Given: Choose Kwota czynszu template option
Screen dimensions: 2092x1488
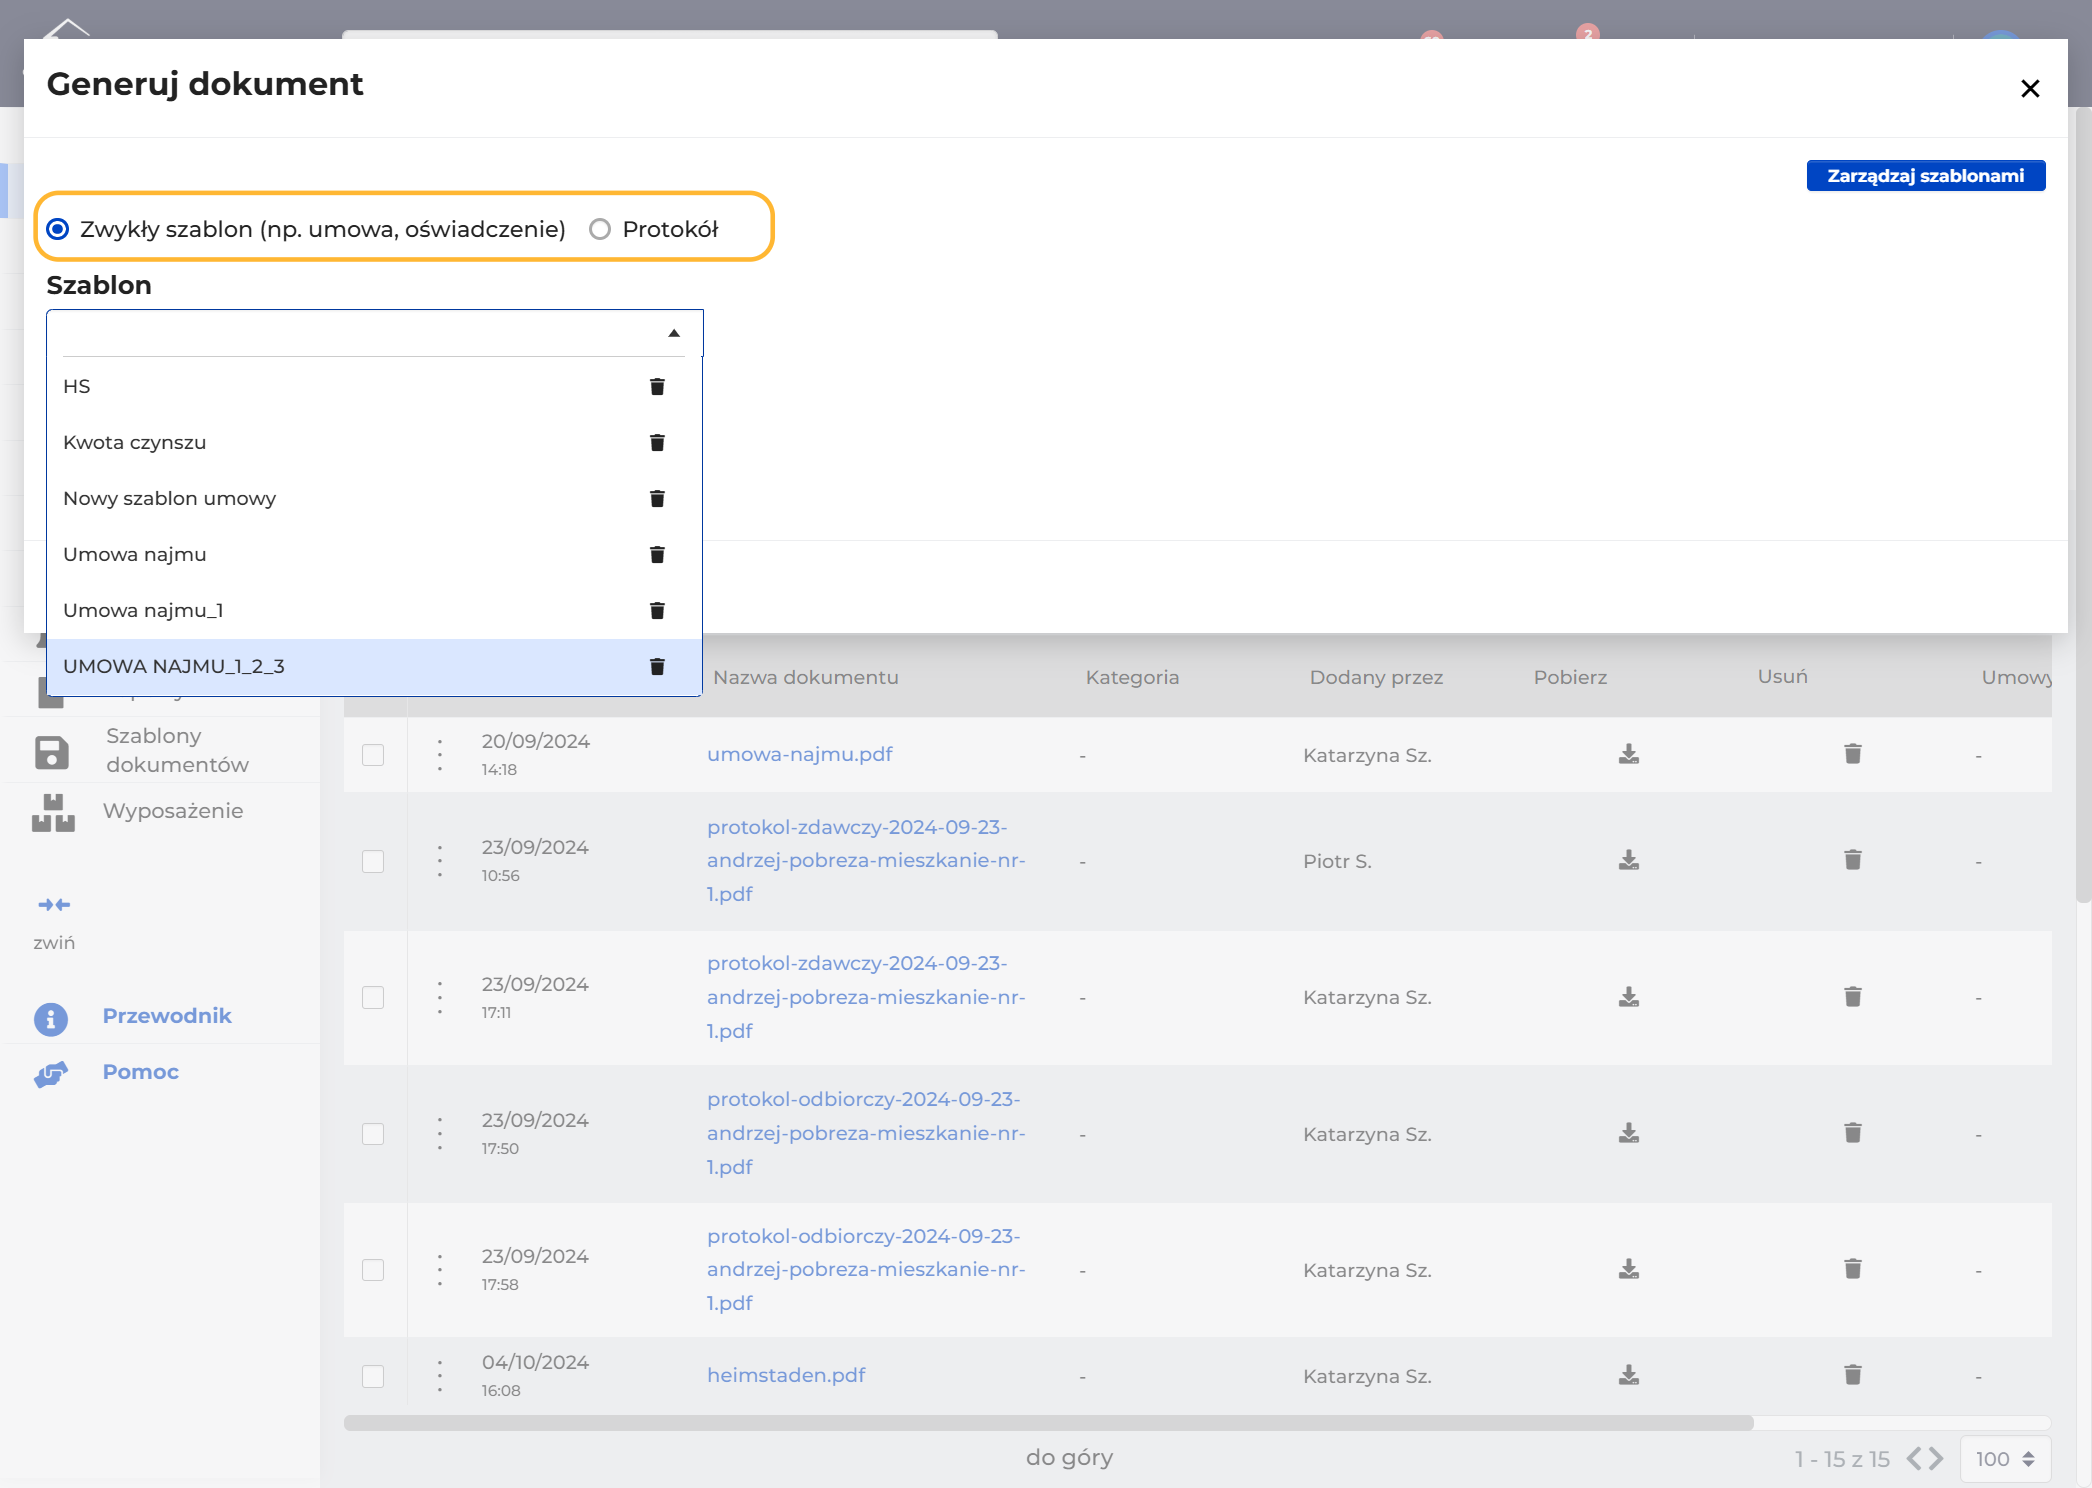Looking at the screenshot, I should tap(374, 442).
